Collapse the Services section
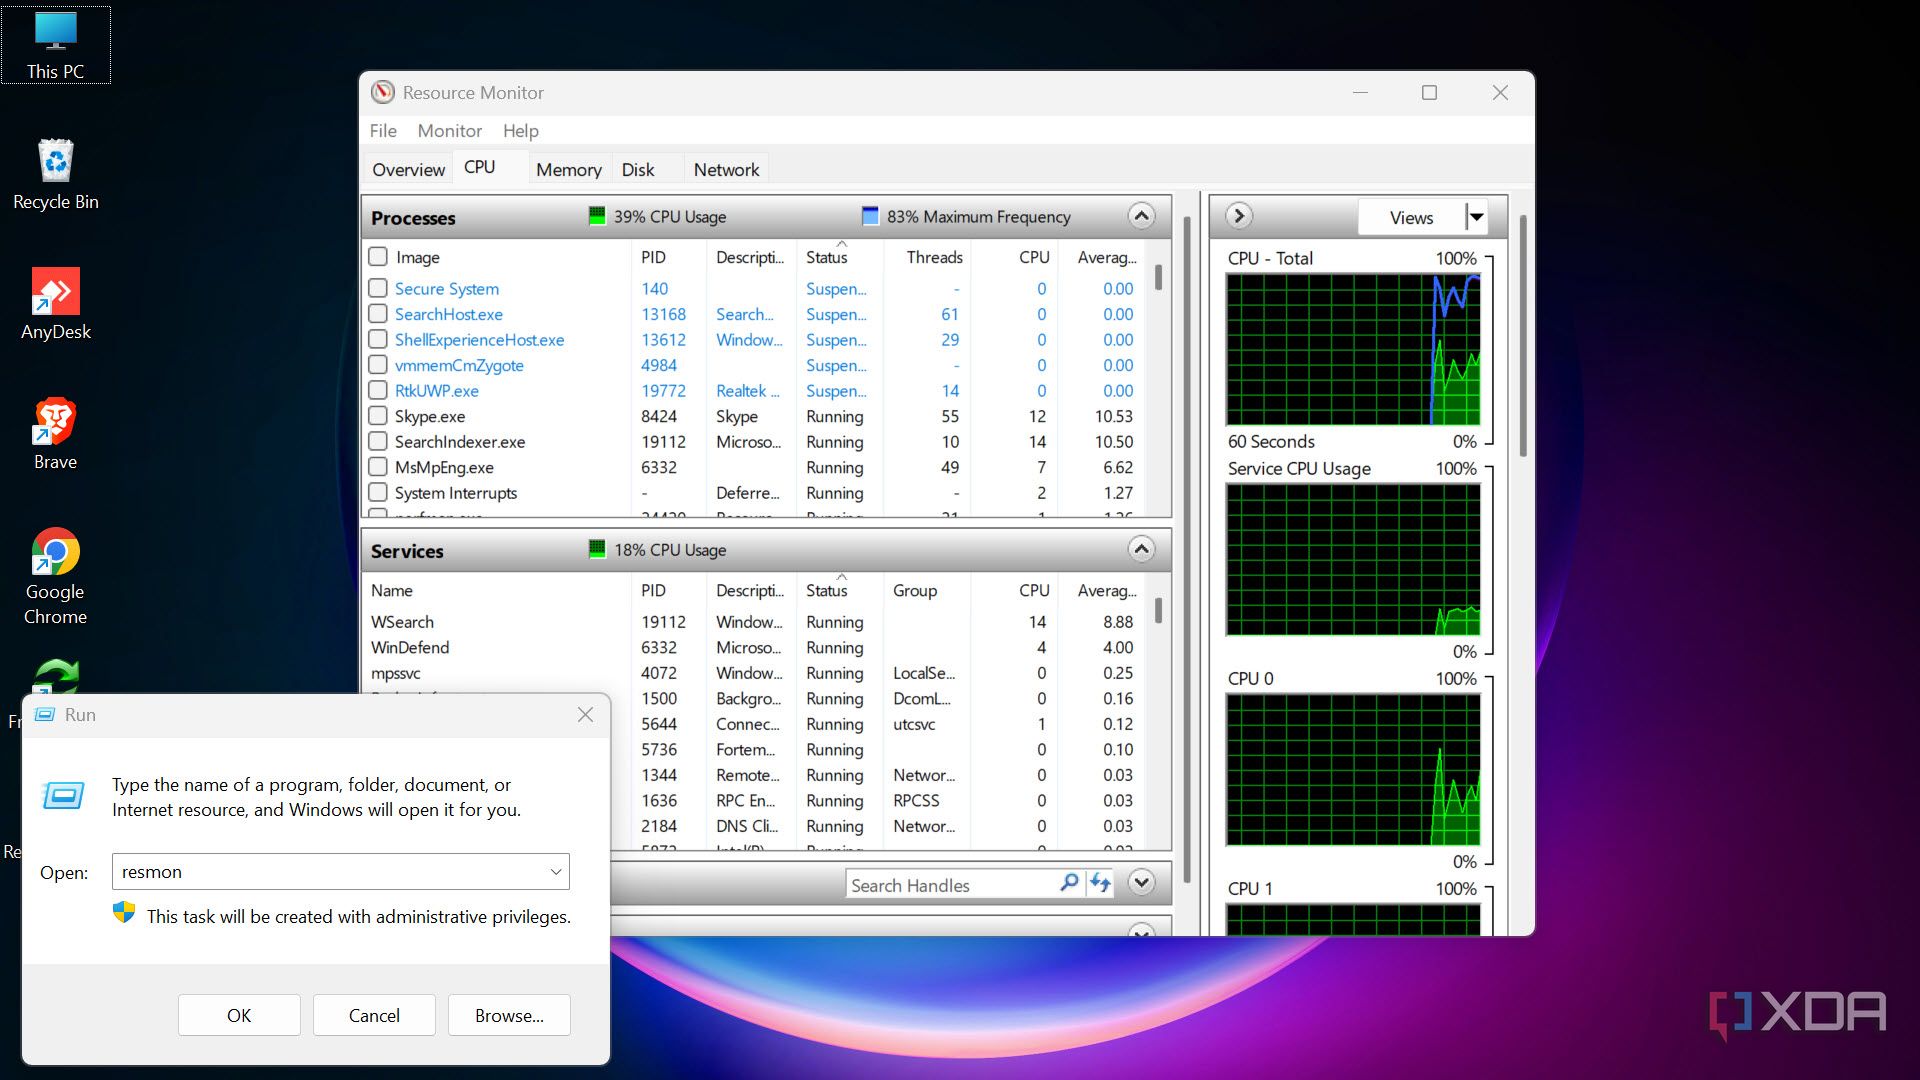The height and width of the screenshot is (1080, 1920). tap(1141, 549)
